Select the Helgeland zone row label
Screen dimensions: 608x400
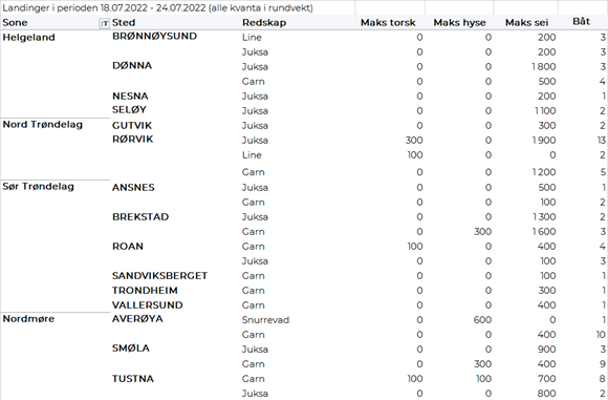tap(29, 37)
